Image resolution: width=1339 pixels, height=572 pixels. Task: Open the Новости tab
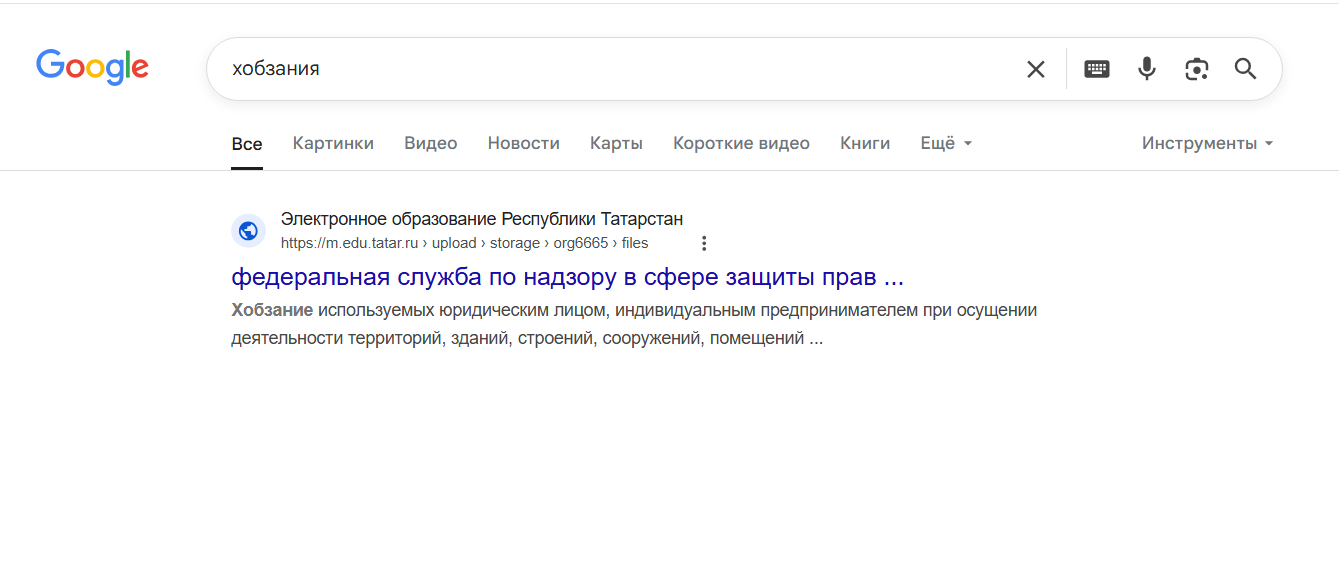[523, 143]
